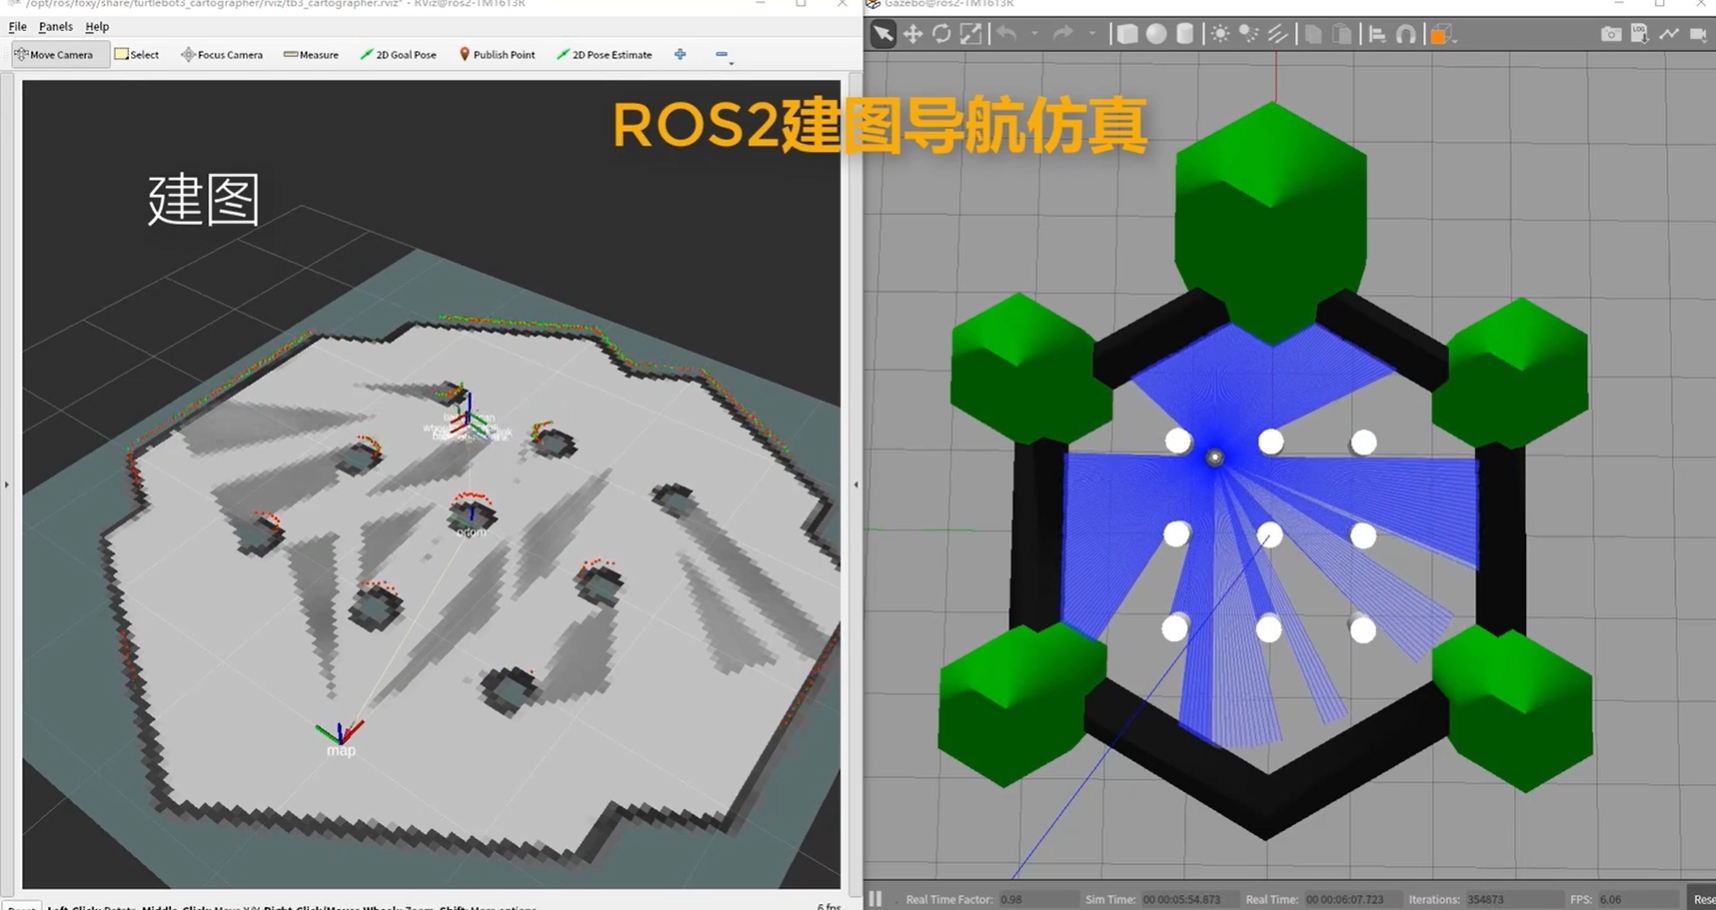Viewport: 1716px width, 910px height.
Task: Open the Panels menu in RViz
Action: click(55, 26)
